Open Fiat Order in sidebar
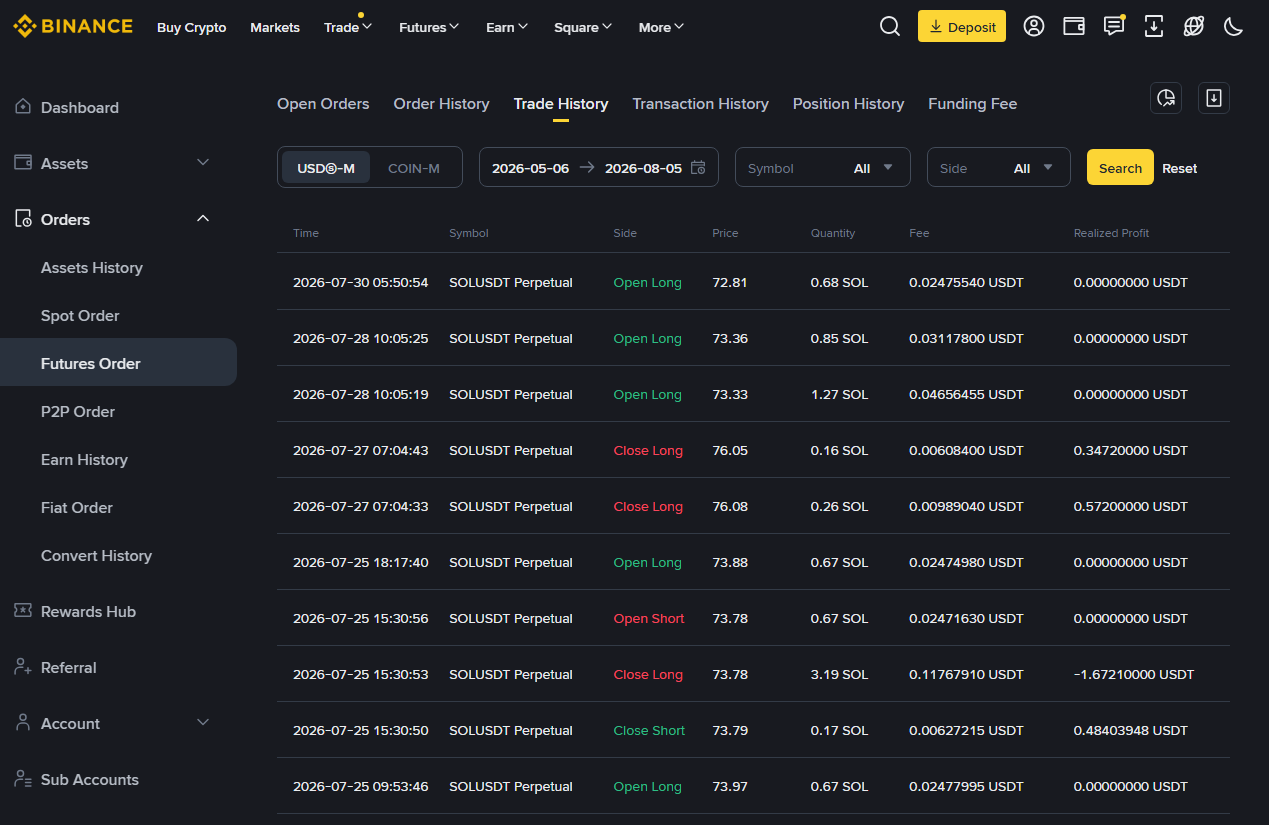 coord(77,507)
